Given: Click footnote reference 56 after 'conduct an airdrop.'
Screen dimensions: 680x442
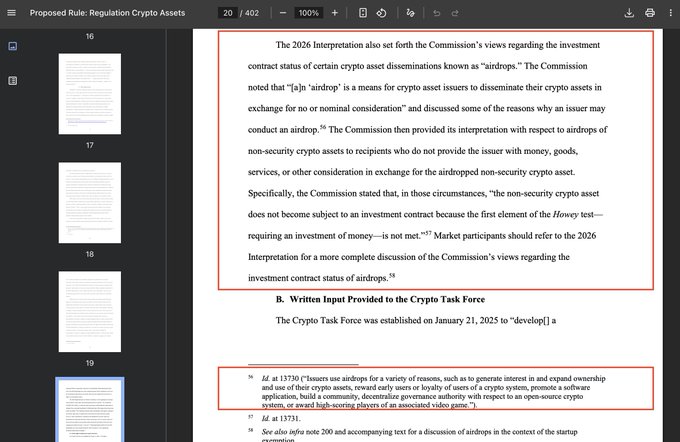Looking at the screenshot, I should click(x=323, y=127).
